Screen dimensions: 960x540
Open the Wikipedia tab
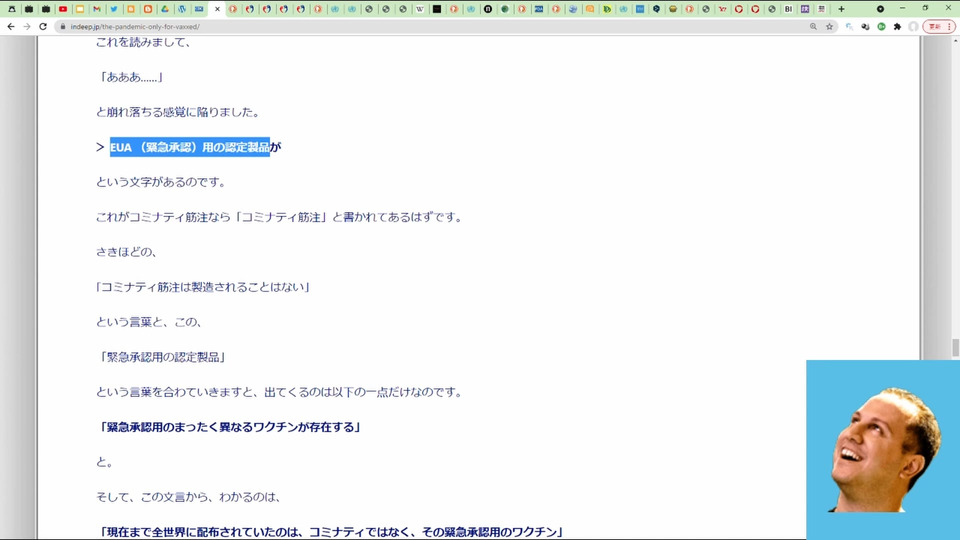point(420,9)
